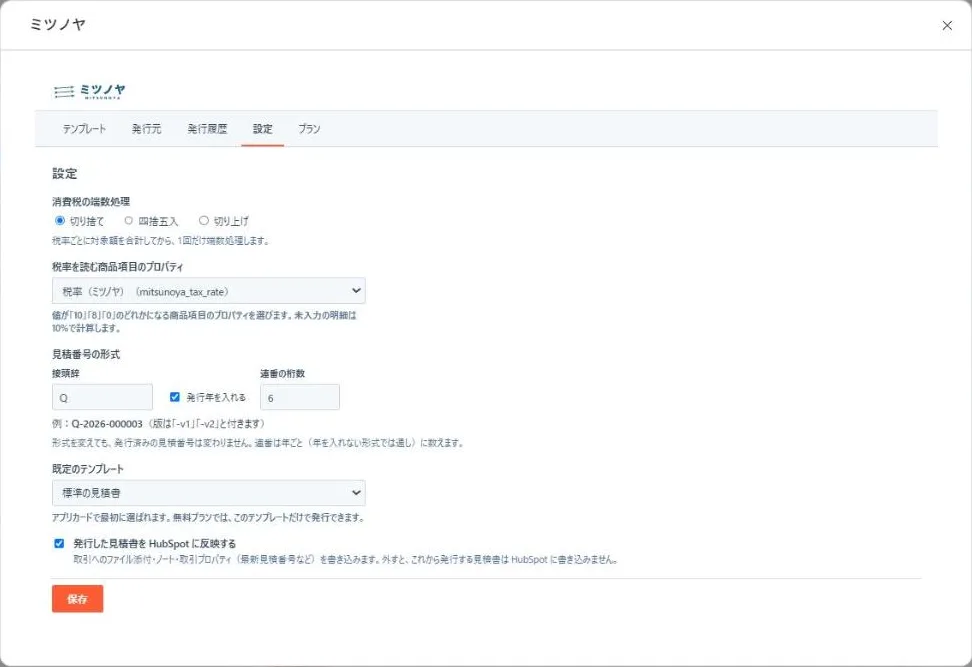Click the 消費税の端数処理 label
972x667 pixels.
point(91,201)
